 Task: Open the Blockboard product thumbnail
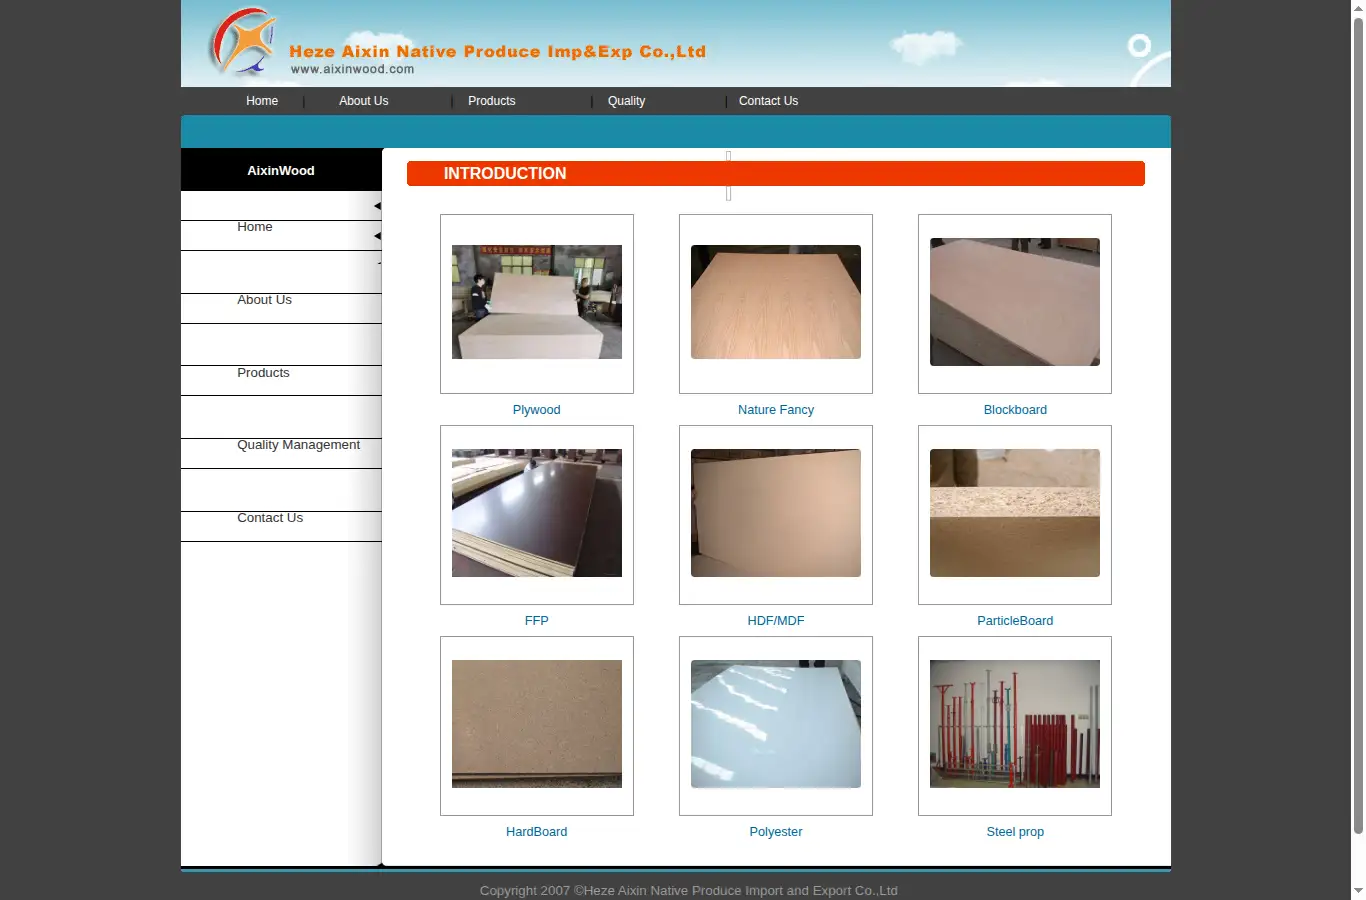coord(1015,303)
